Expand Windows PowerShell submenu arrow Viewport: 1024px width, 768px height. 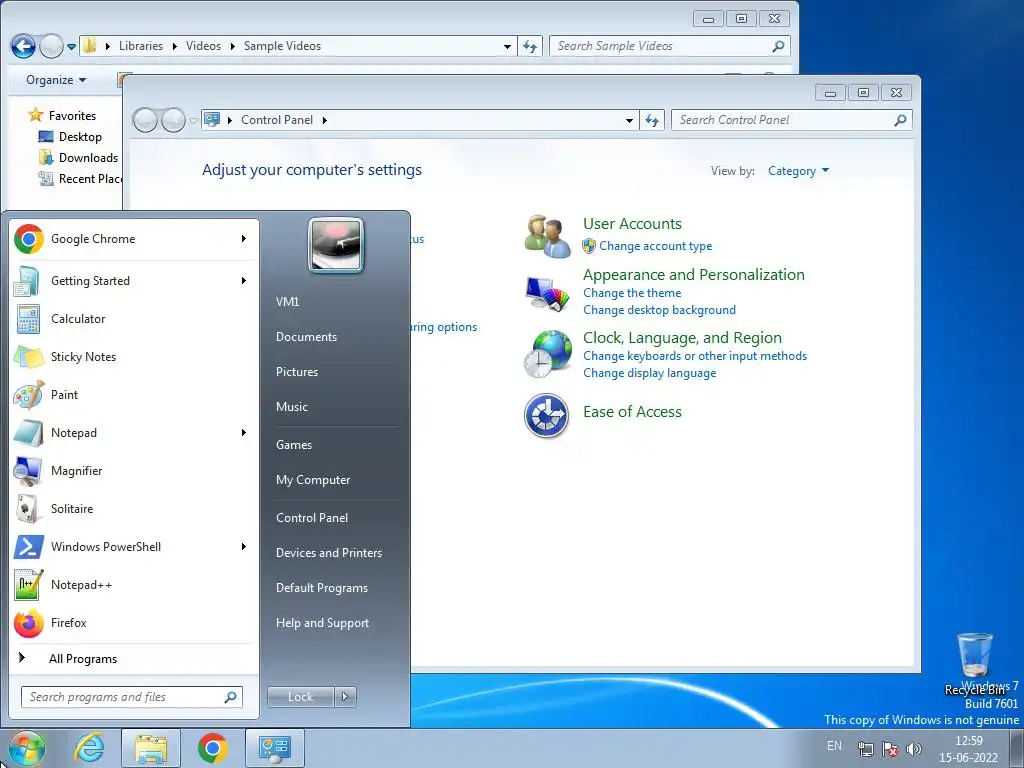pos(244,547)
